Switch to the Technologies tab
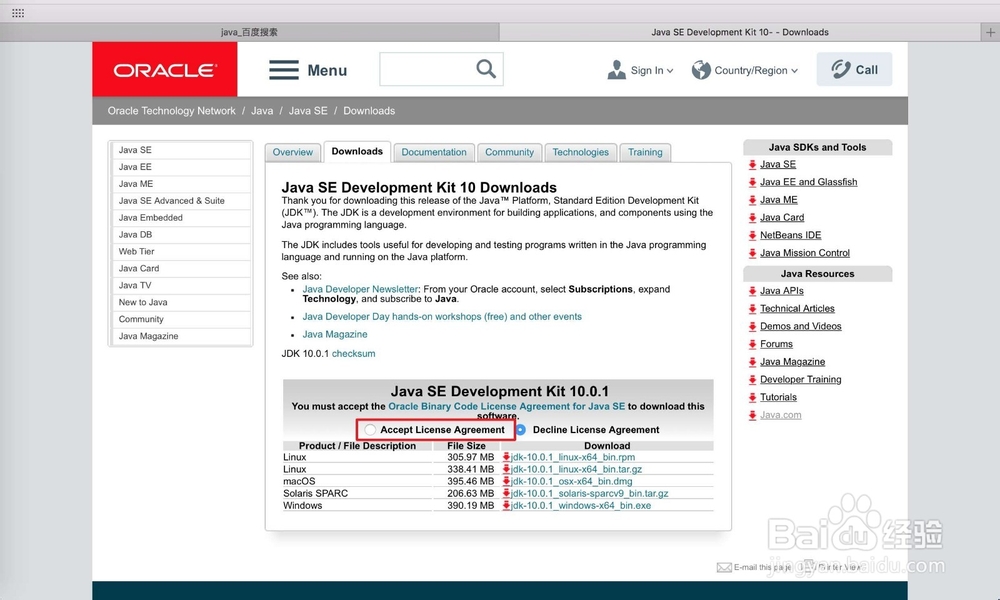This screenshot has height=600, width=1000. 580,152
